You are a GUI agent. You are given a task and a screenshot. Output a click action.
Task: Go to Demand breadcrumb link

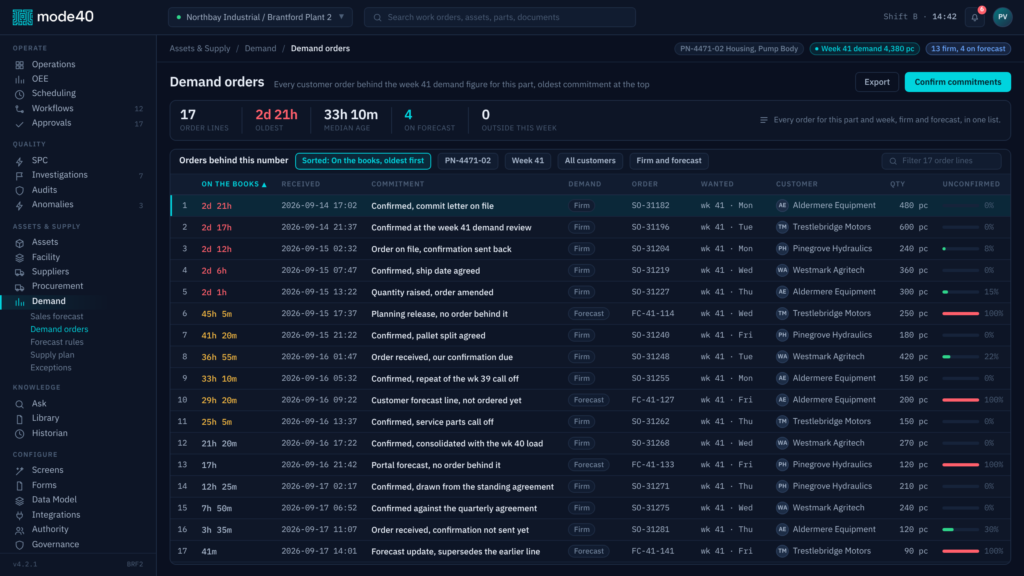point(261,48)
